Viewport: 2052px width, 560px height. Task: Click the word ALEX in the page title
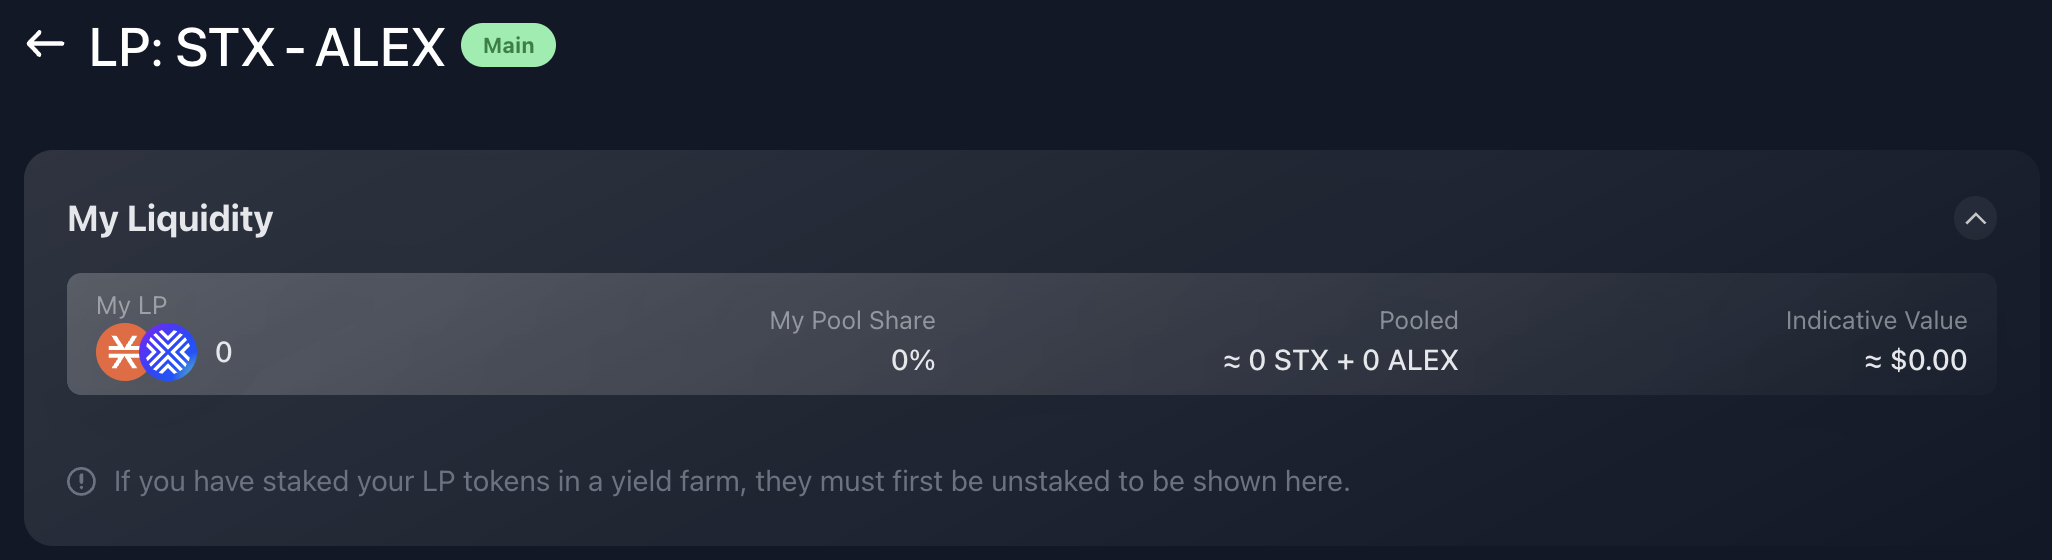pyautogui.click(x=380, y=47)
